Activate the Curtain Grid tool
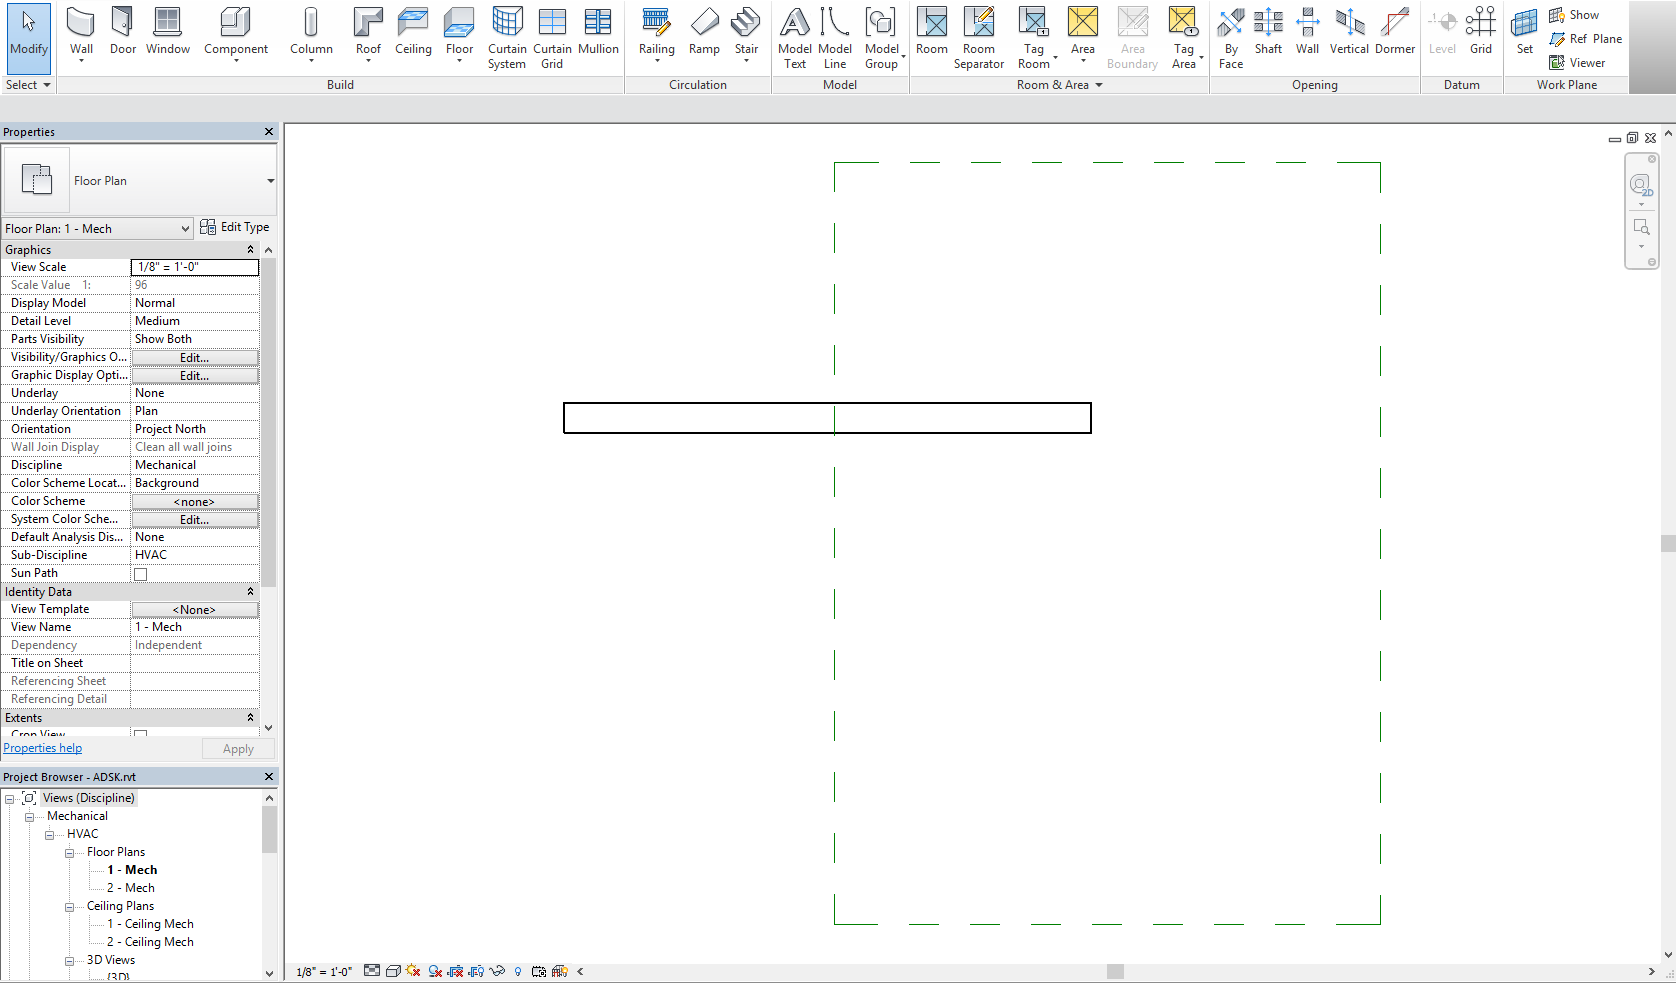1676x983 pixels. coord(552,38)
